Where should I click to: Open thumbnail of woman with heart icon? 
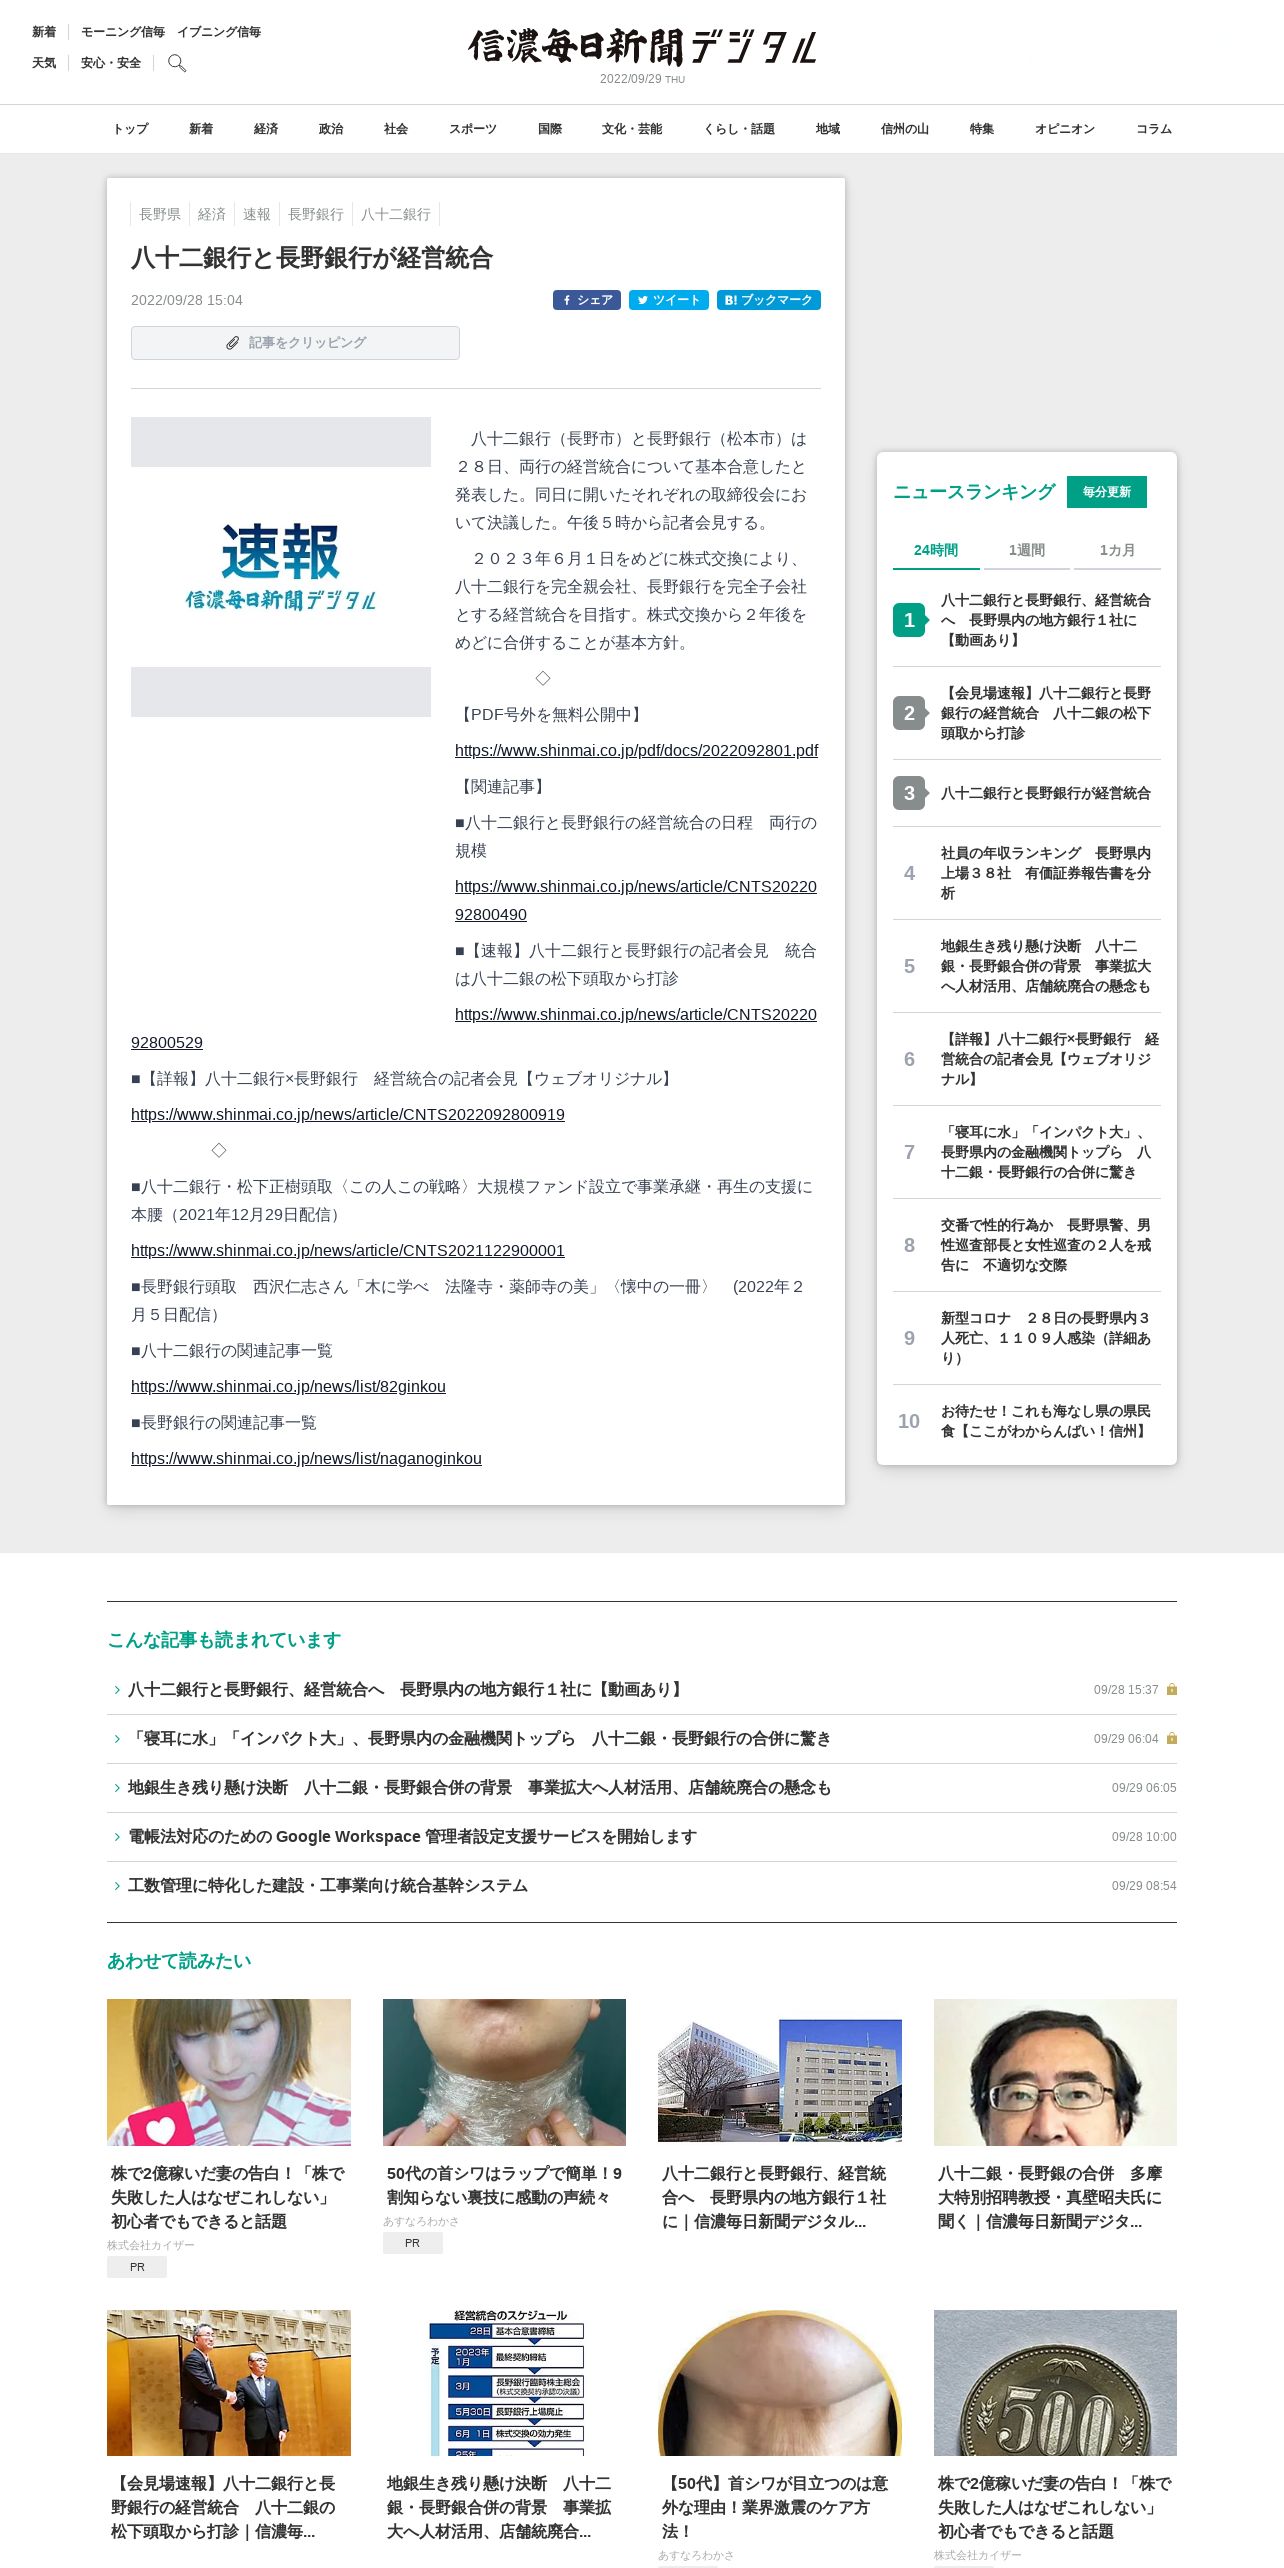click(x=229, y=2072)
